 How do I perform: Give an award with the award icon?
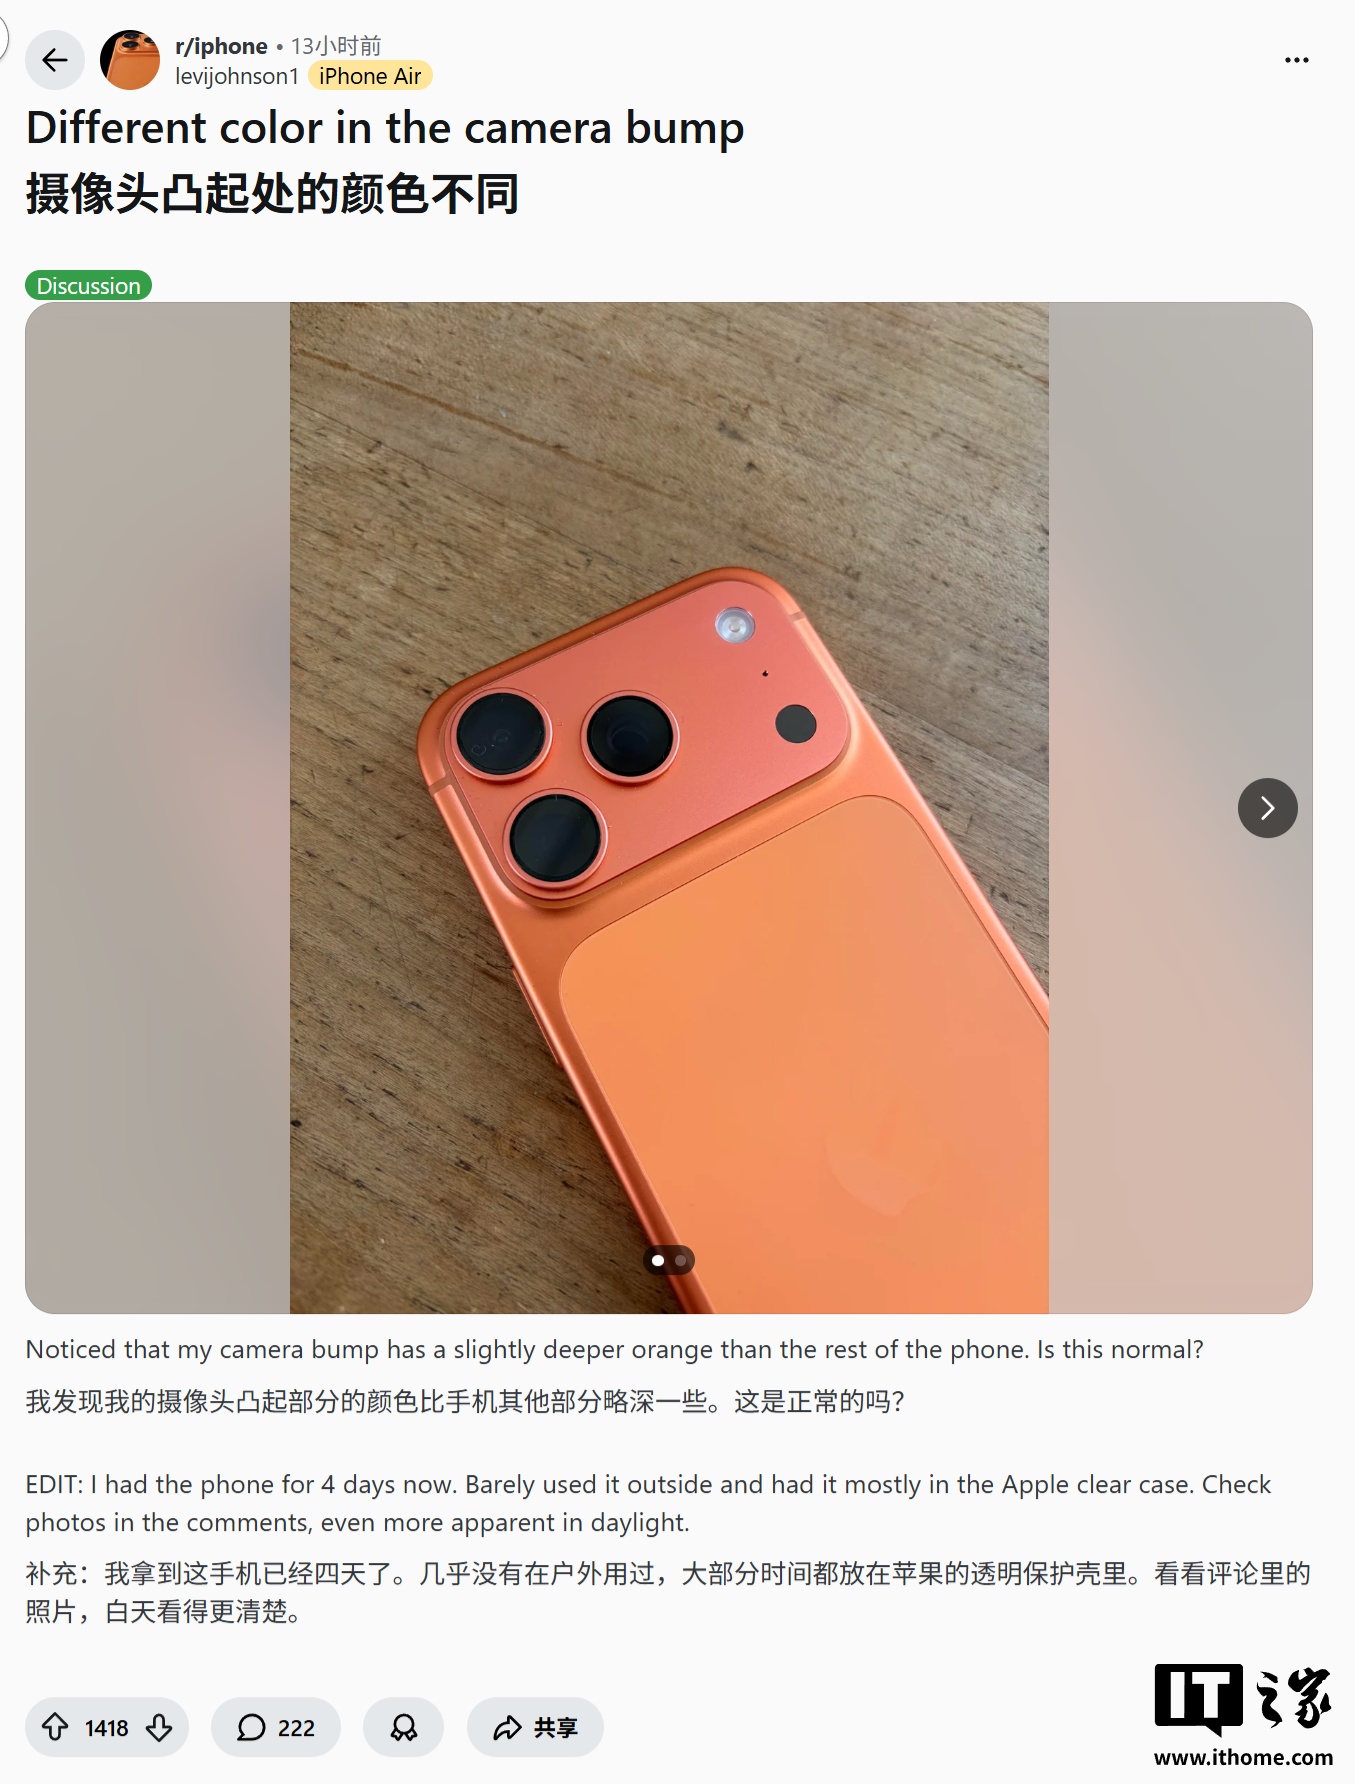point(403,1727)
